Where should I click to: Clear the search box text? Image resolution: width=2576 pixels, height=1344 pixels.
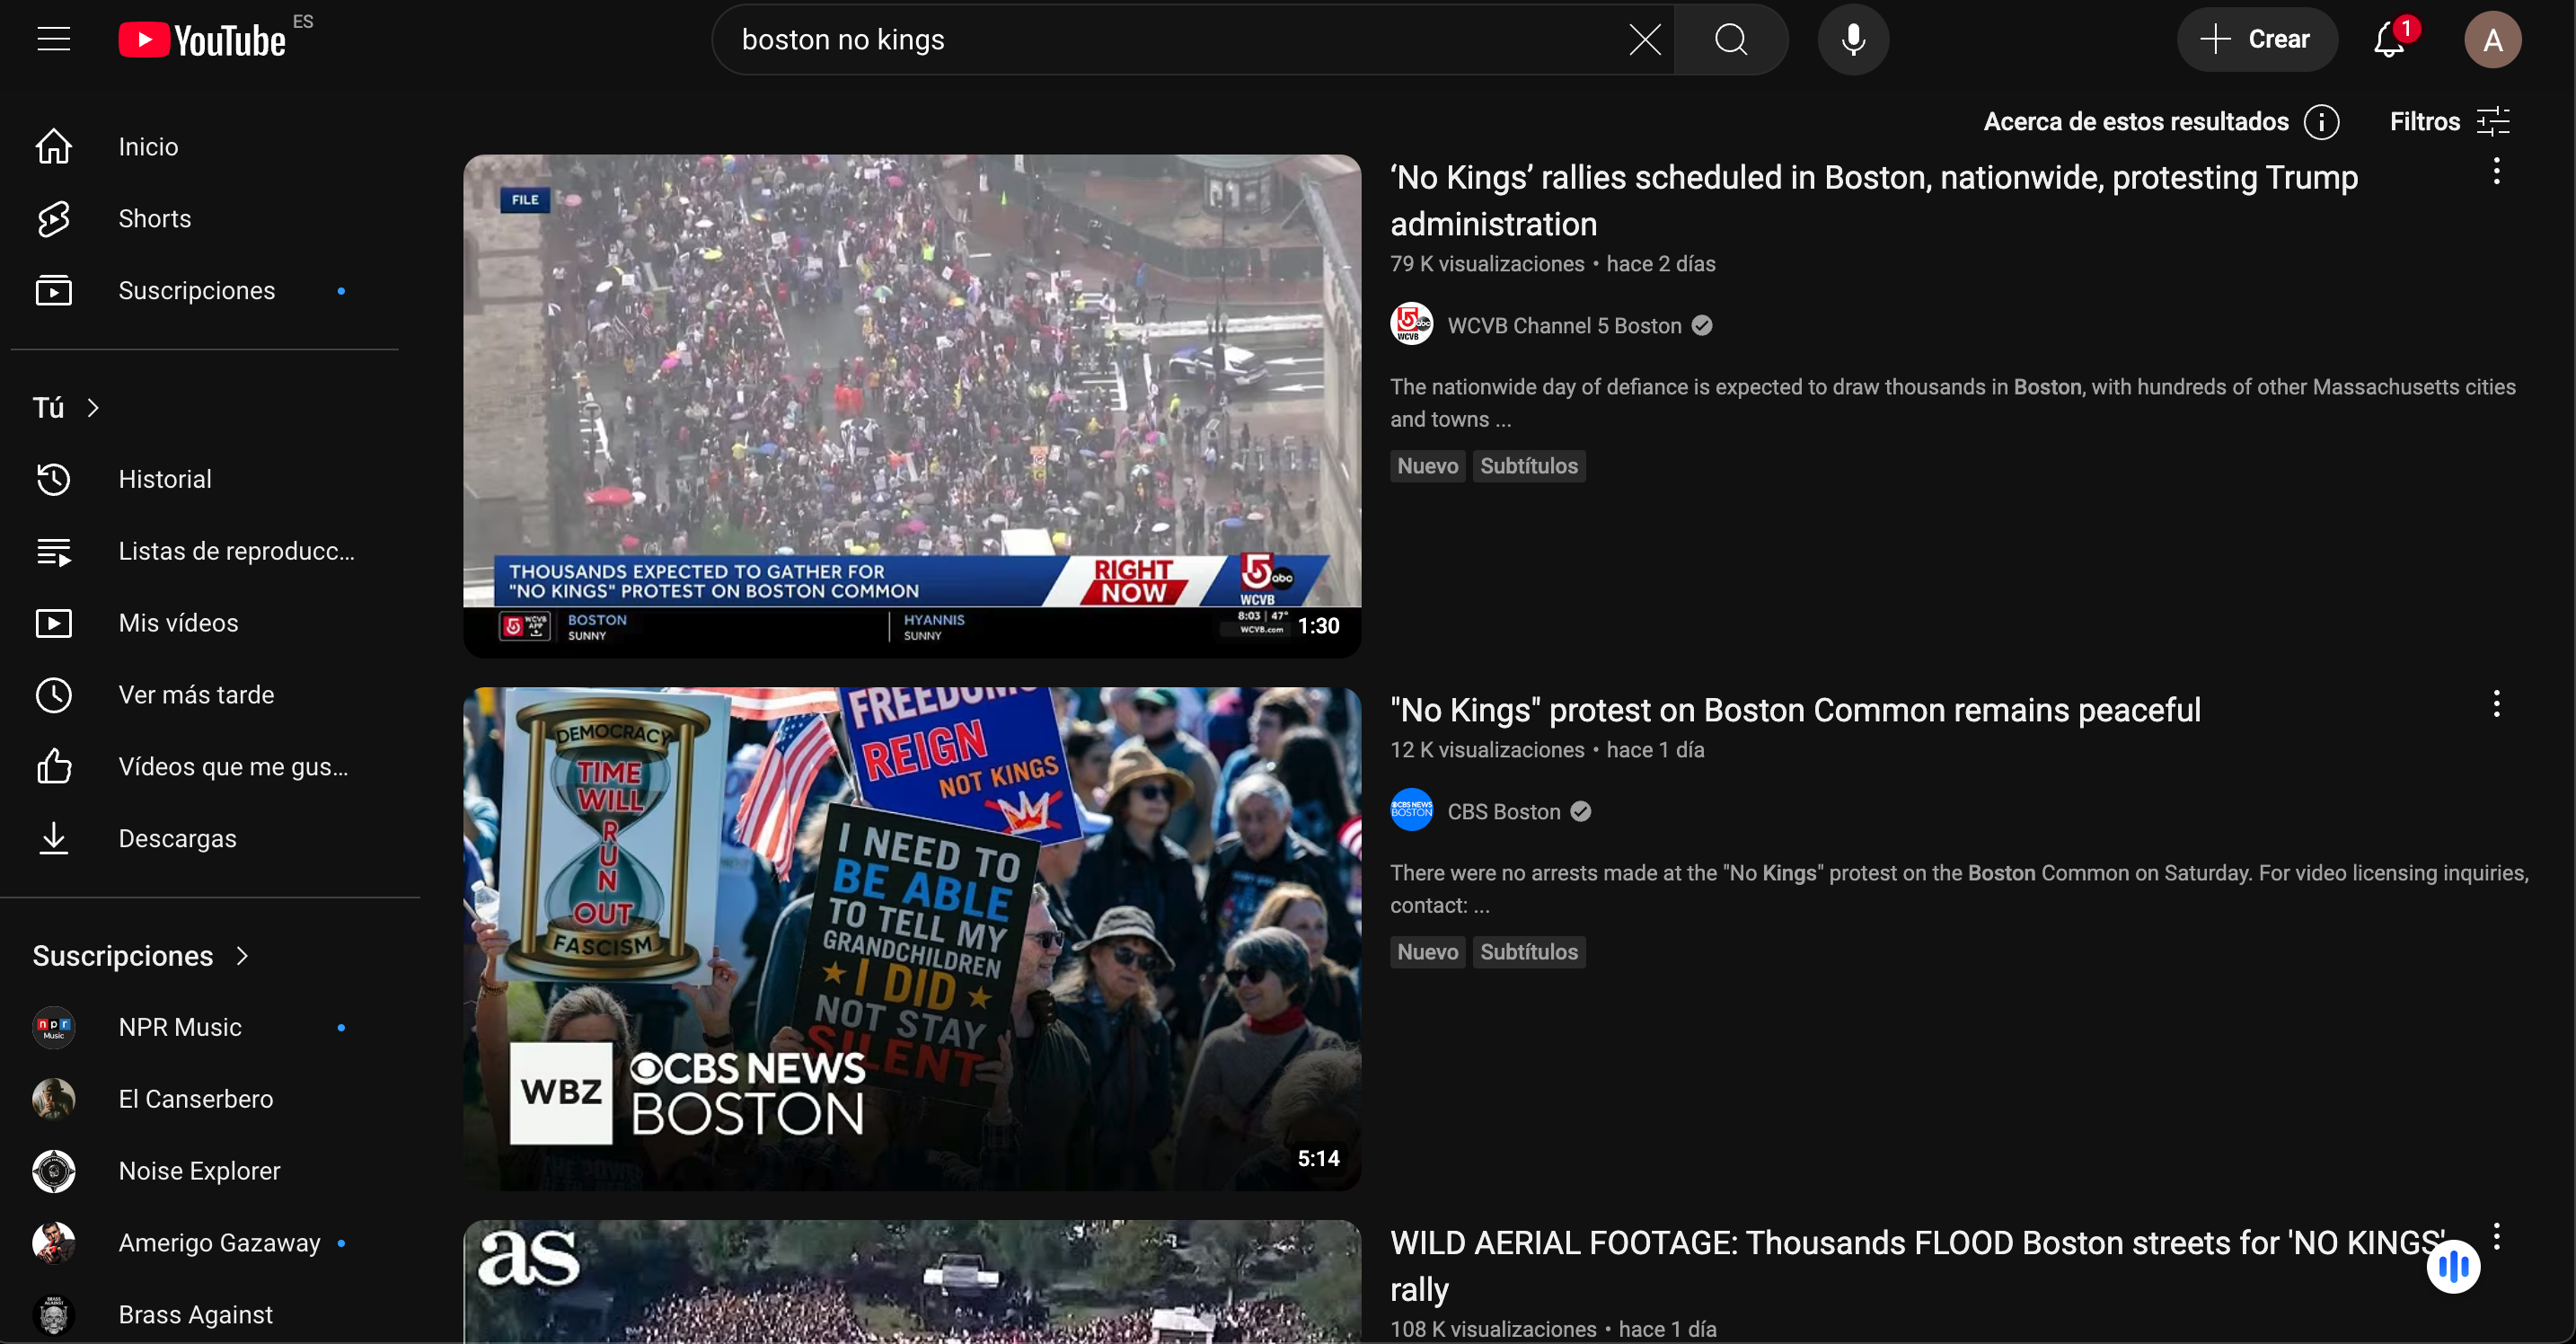(x=1644, y=40)
